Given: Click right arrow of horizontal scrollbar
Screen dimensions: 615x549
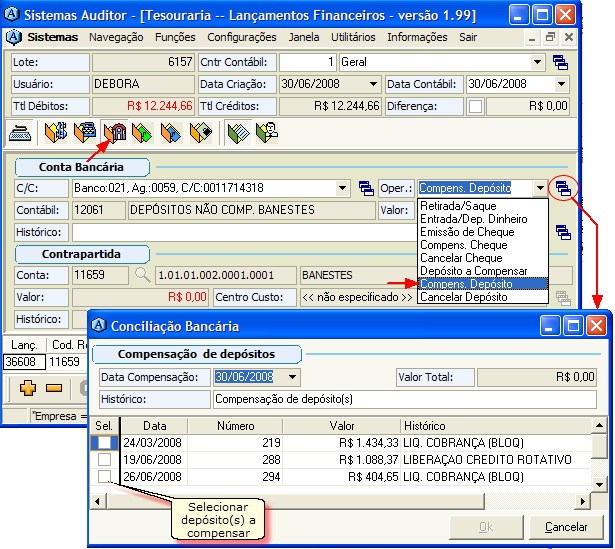Looking at the screenshot, I should [583, 501].
